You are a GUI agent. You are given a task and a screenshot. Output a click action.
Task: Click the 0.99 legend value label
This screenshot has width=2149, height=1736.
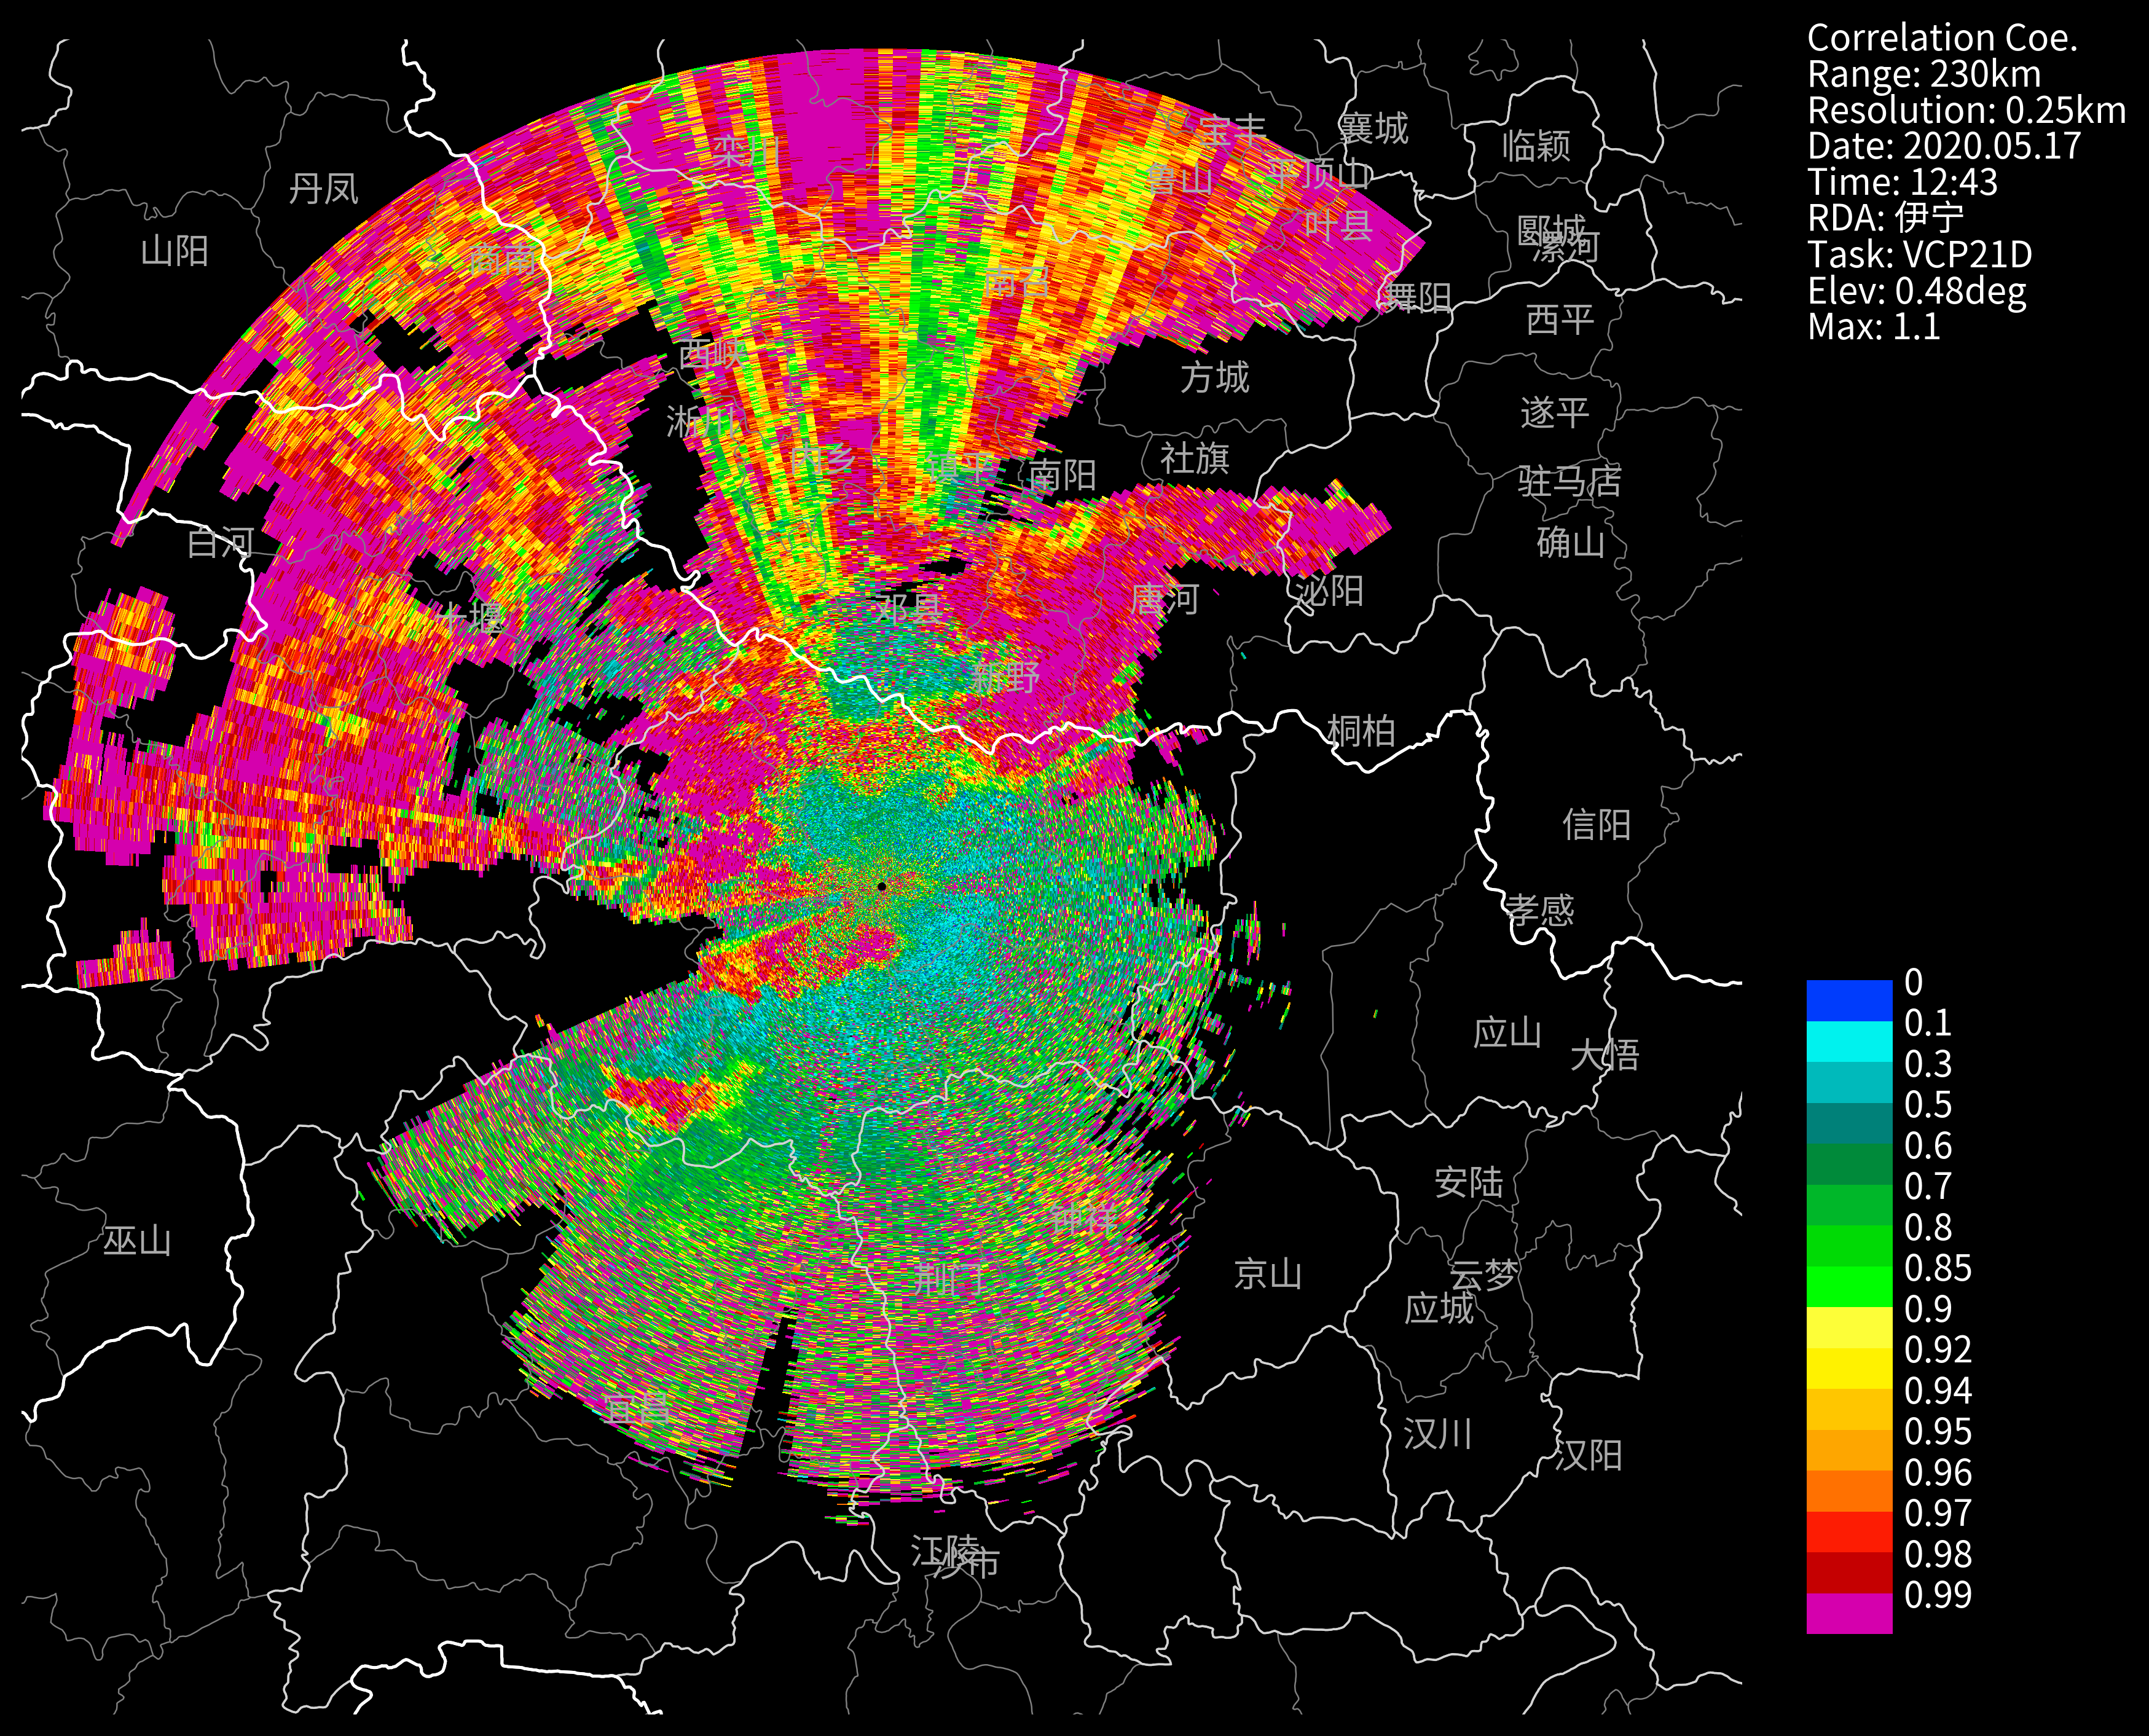click(x=1937, y=1594)
